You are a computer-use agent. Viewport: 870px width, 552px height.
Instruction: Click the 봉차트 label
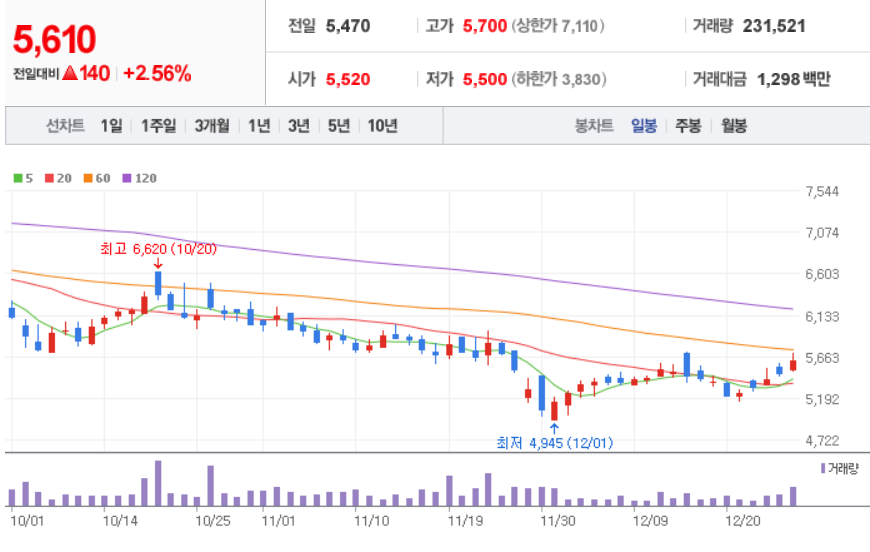[x=594, y=126]
